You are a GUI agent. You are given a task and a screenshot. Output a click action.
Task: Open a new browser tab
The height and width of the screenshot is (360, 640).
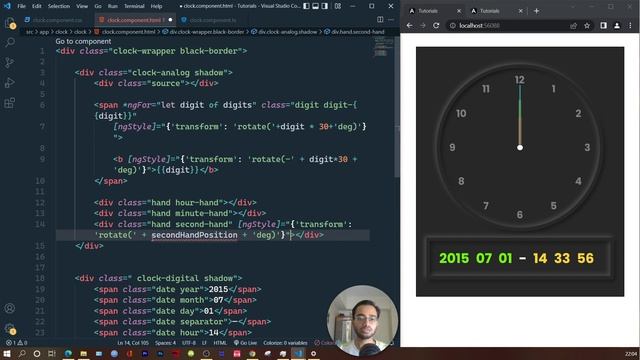coord(536,11)
